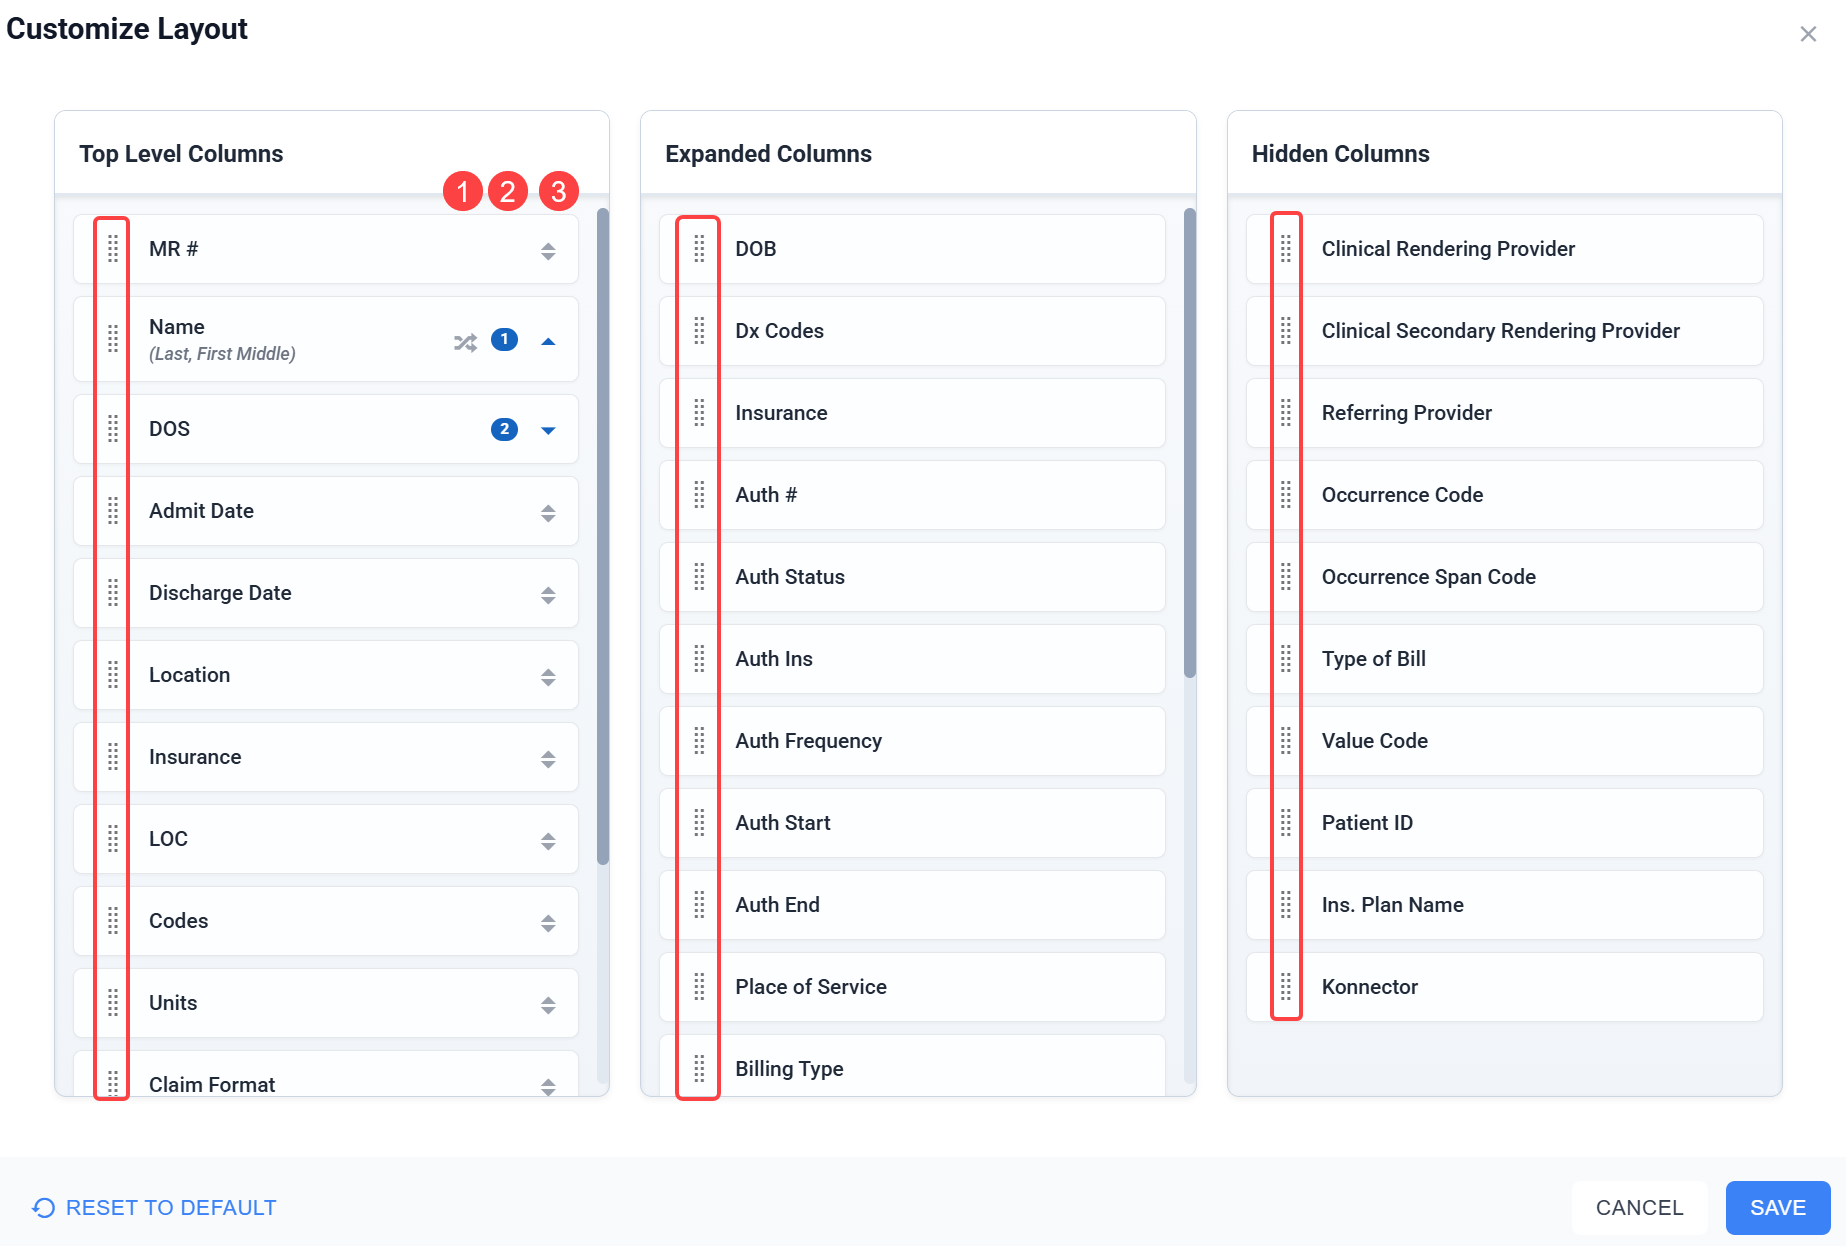Click the sort arrows on Codes row
1846x1246 pixels.
(x=548, y=923)
